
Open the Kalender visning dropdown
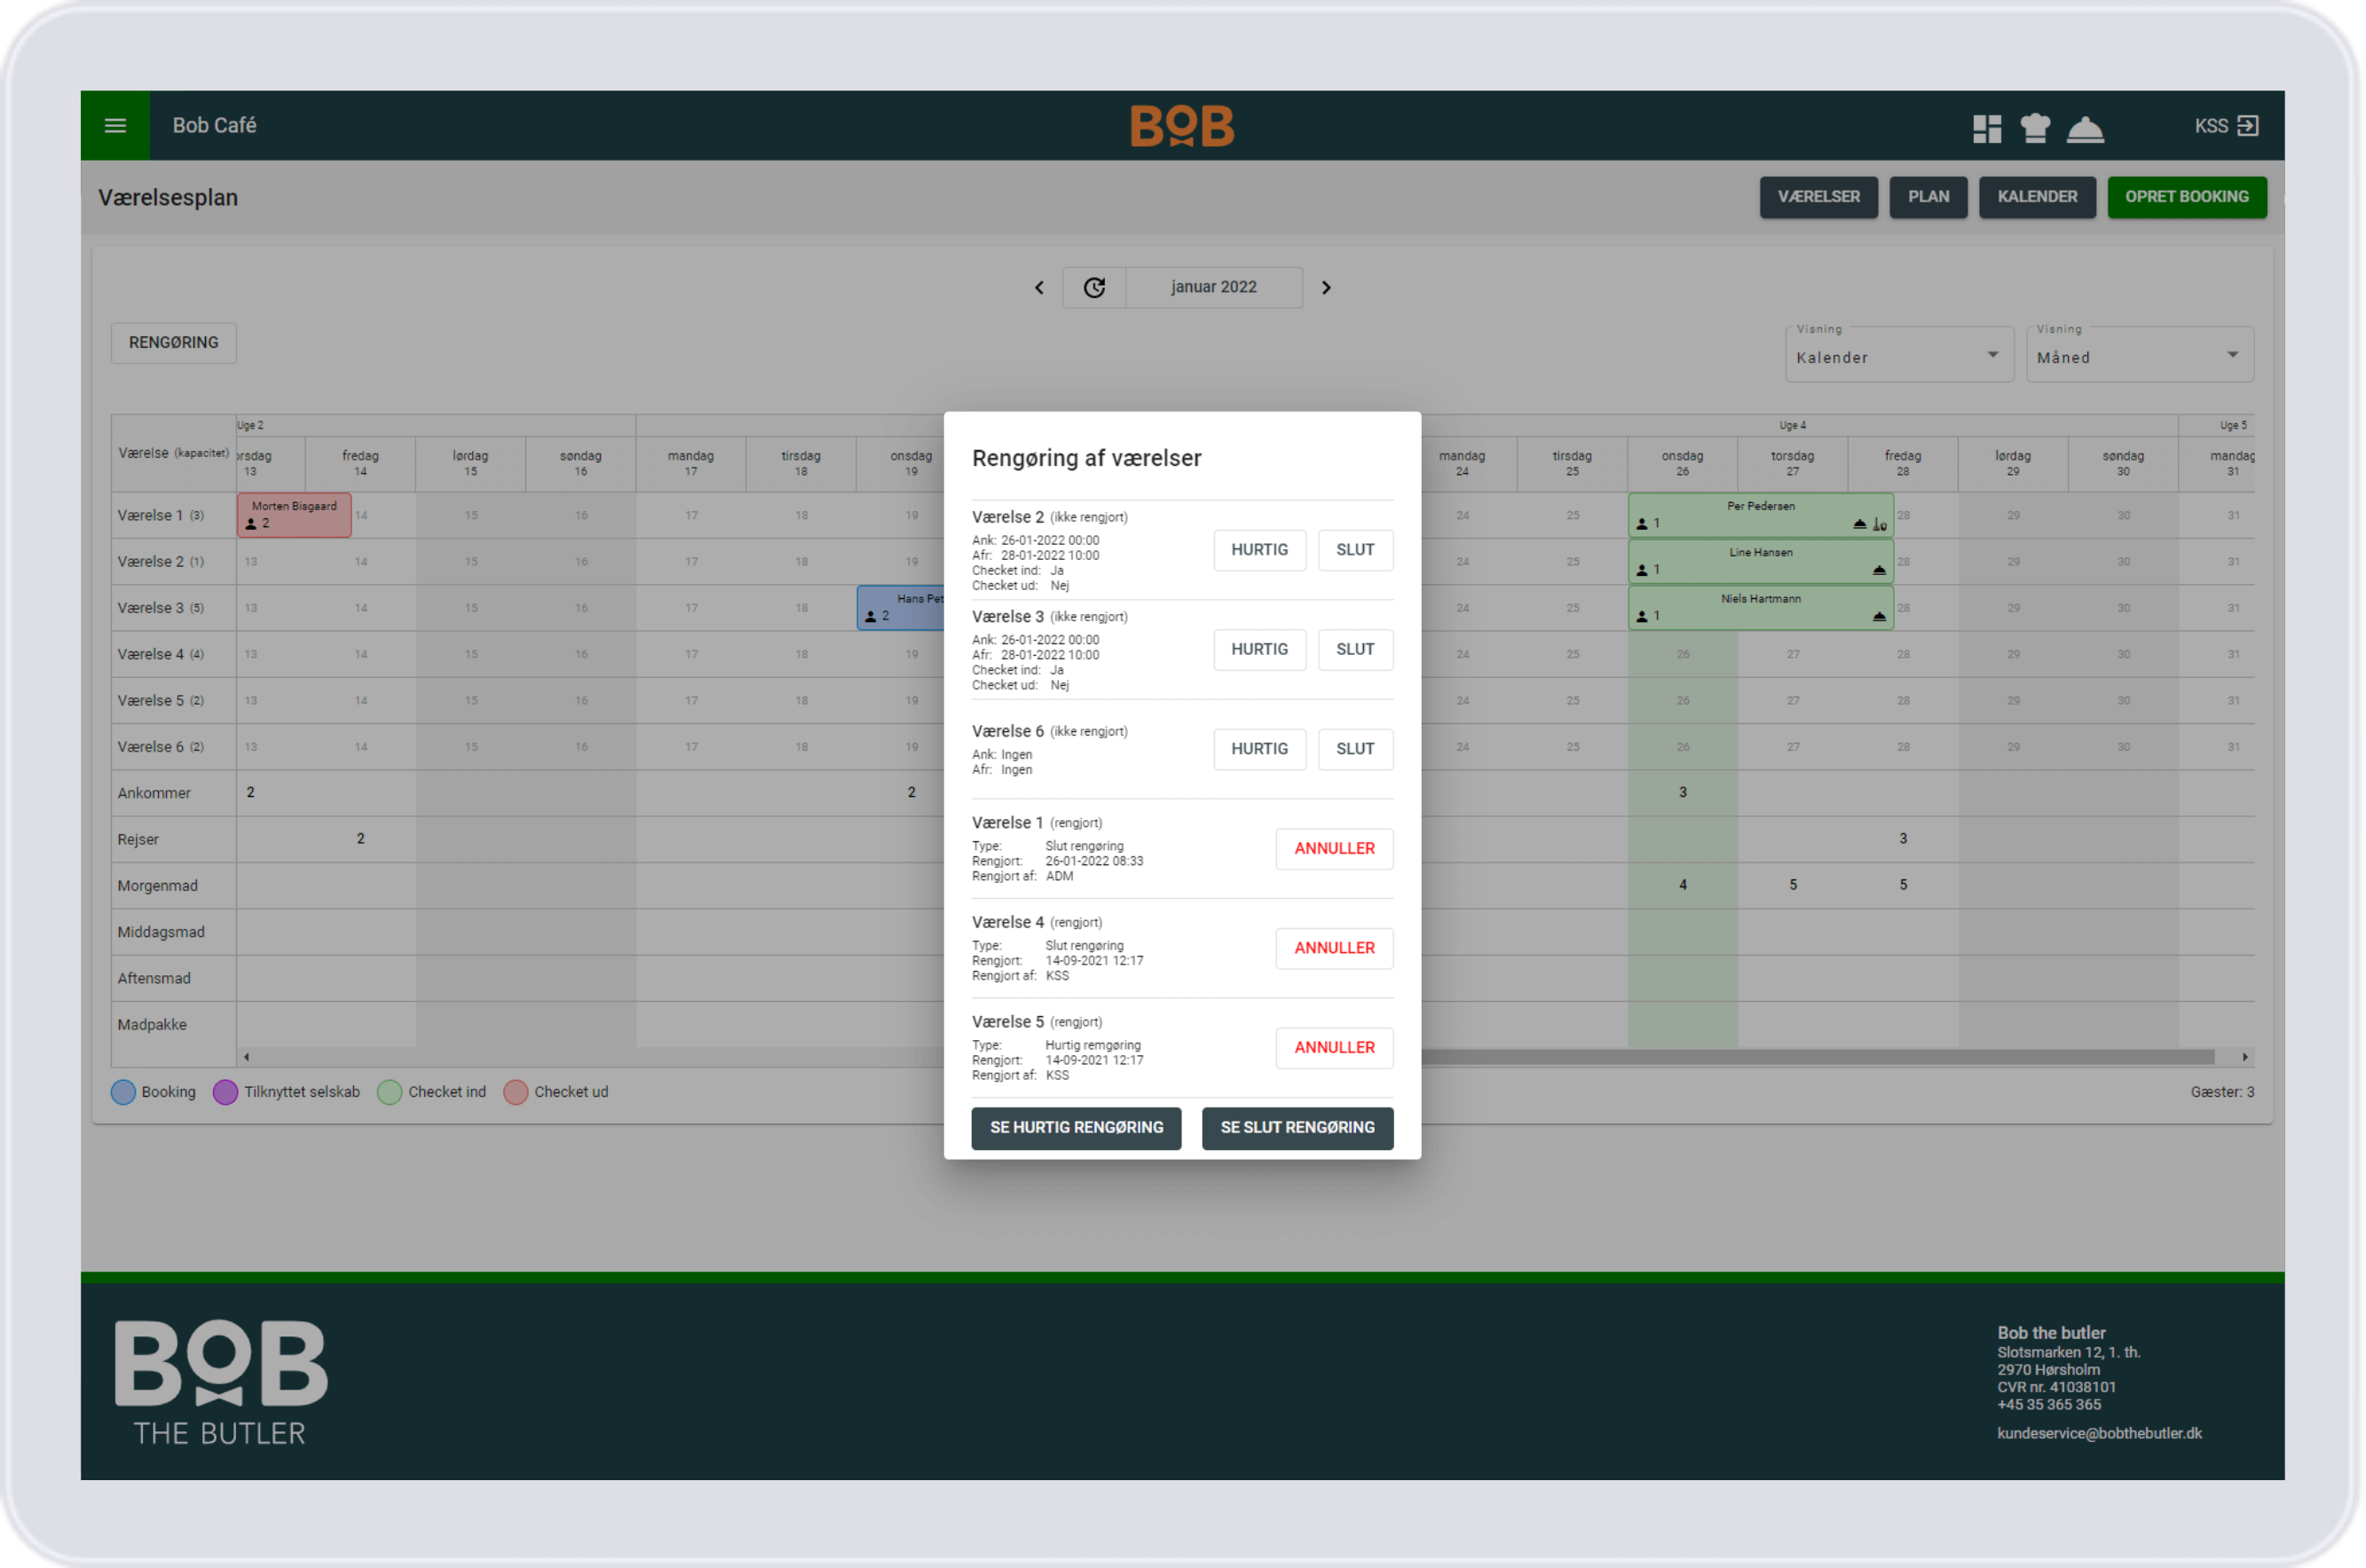(x=1898, y=356)
